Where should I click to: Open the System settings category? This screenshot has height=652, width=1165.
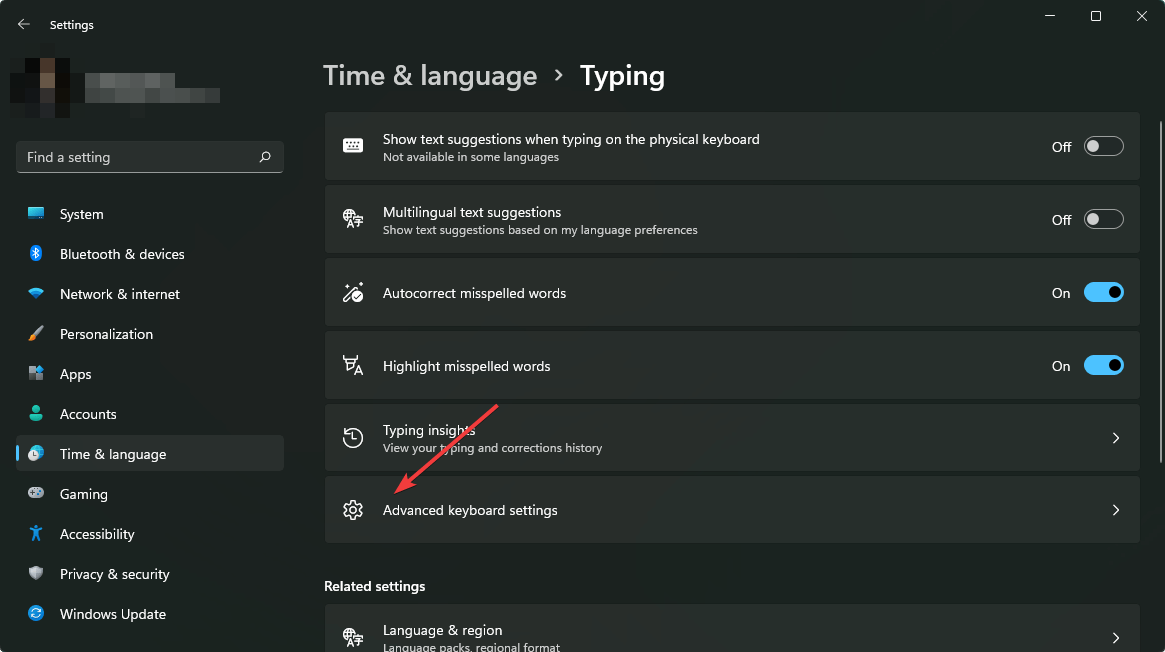[x=149, y=214]
